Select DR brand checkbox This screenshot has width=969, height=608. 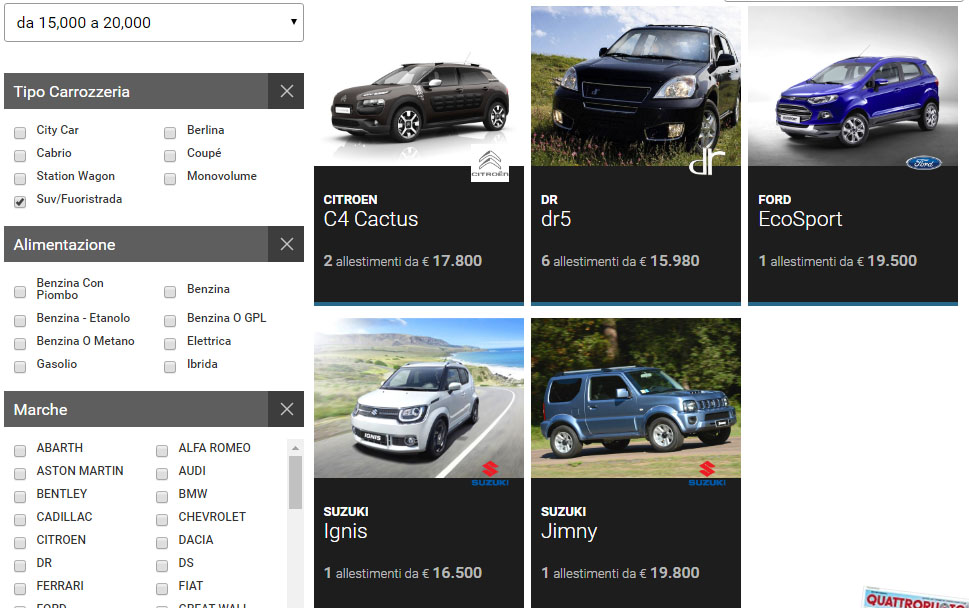20,565
